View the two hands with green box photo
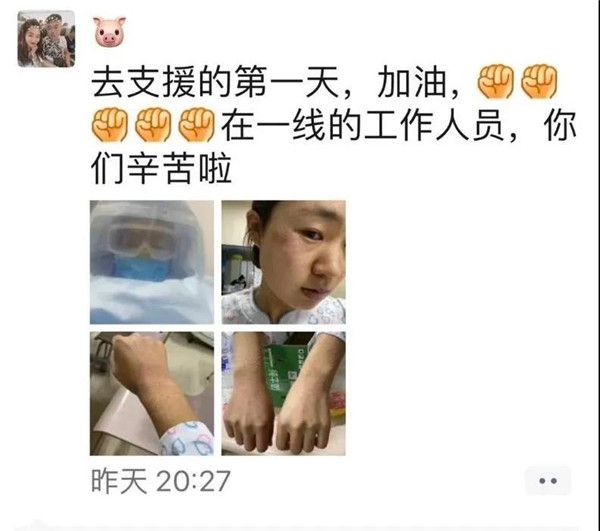 coord(284,394)
